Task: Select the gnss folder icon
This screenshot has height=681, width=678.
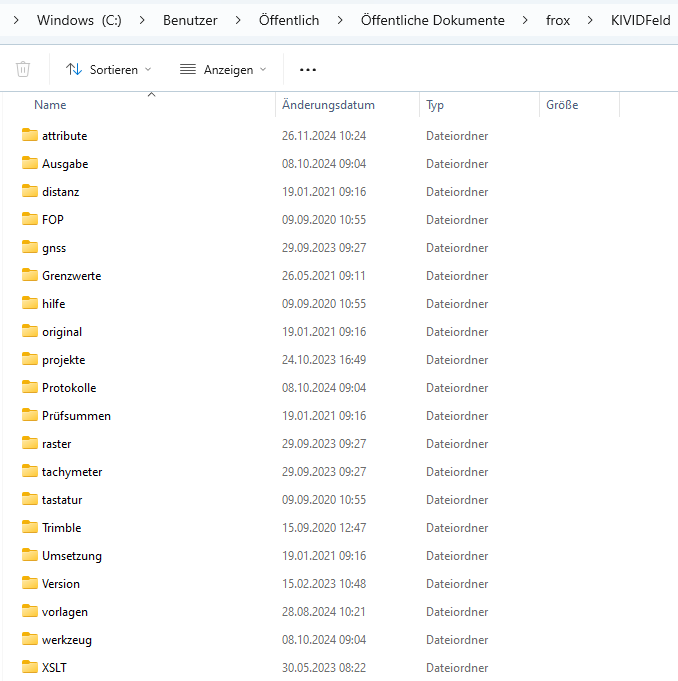Action: [30, 248]
